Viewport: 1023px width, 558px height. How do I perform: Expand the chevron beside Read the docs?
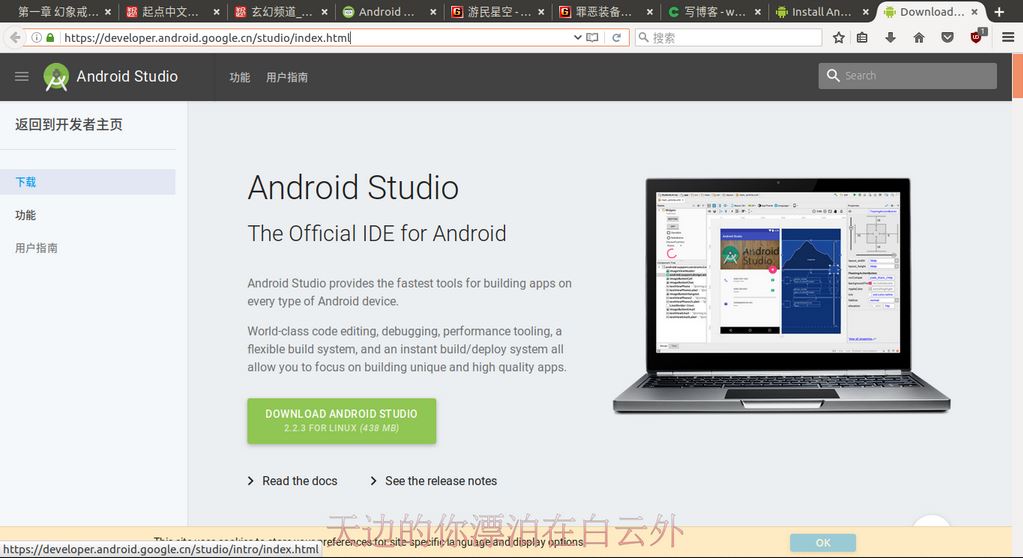tap(251, 481)
